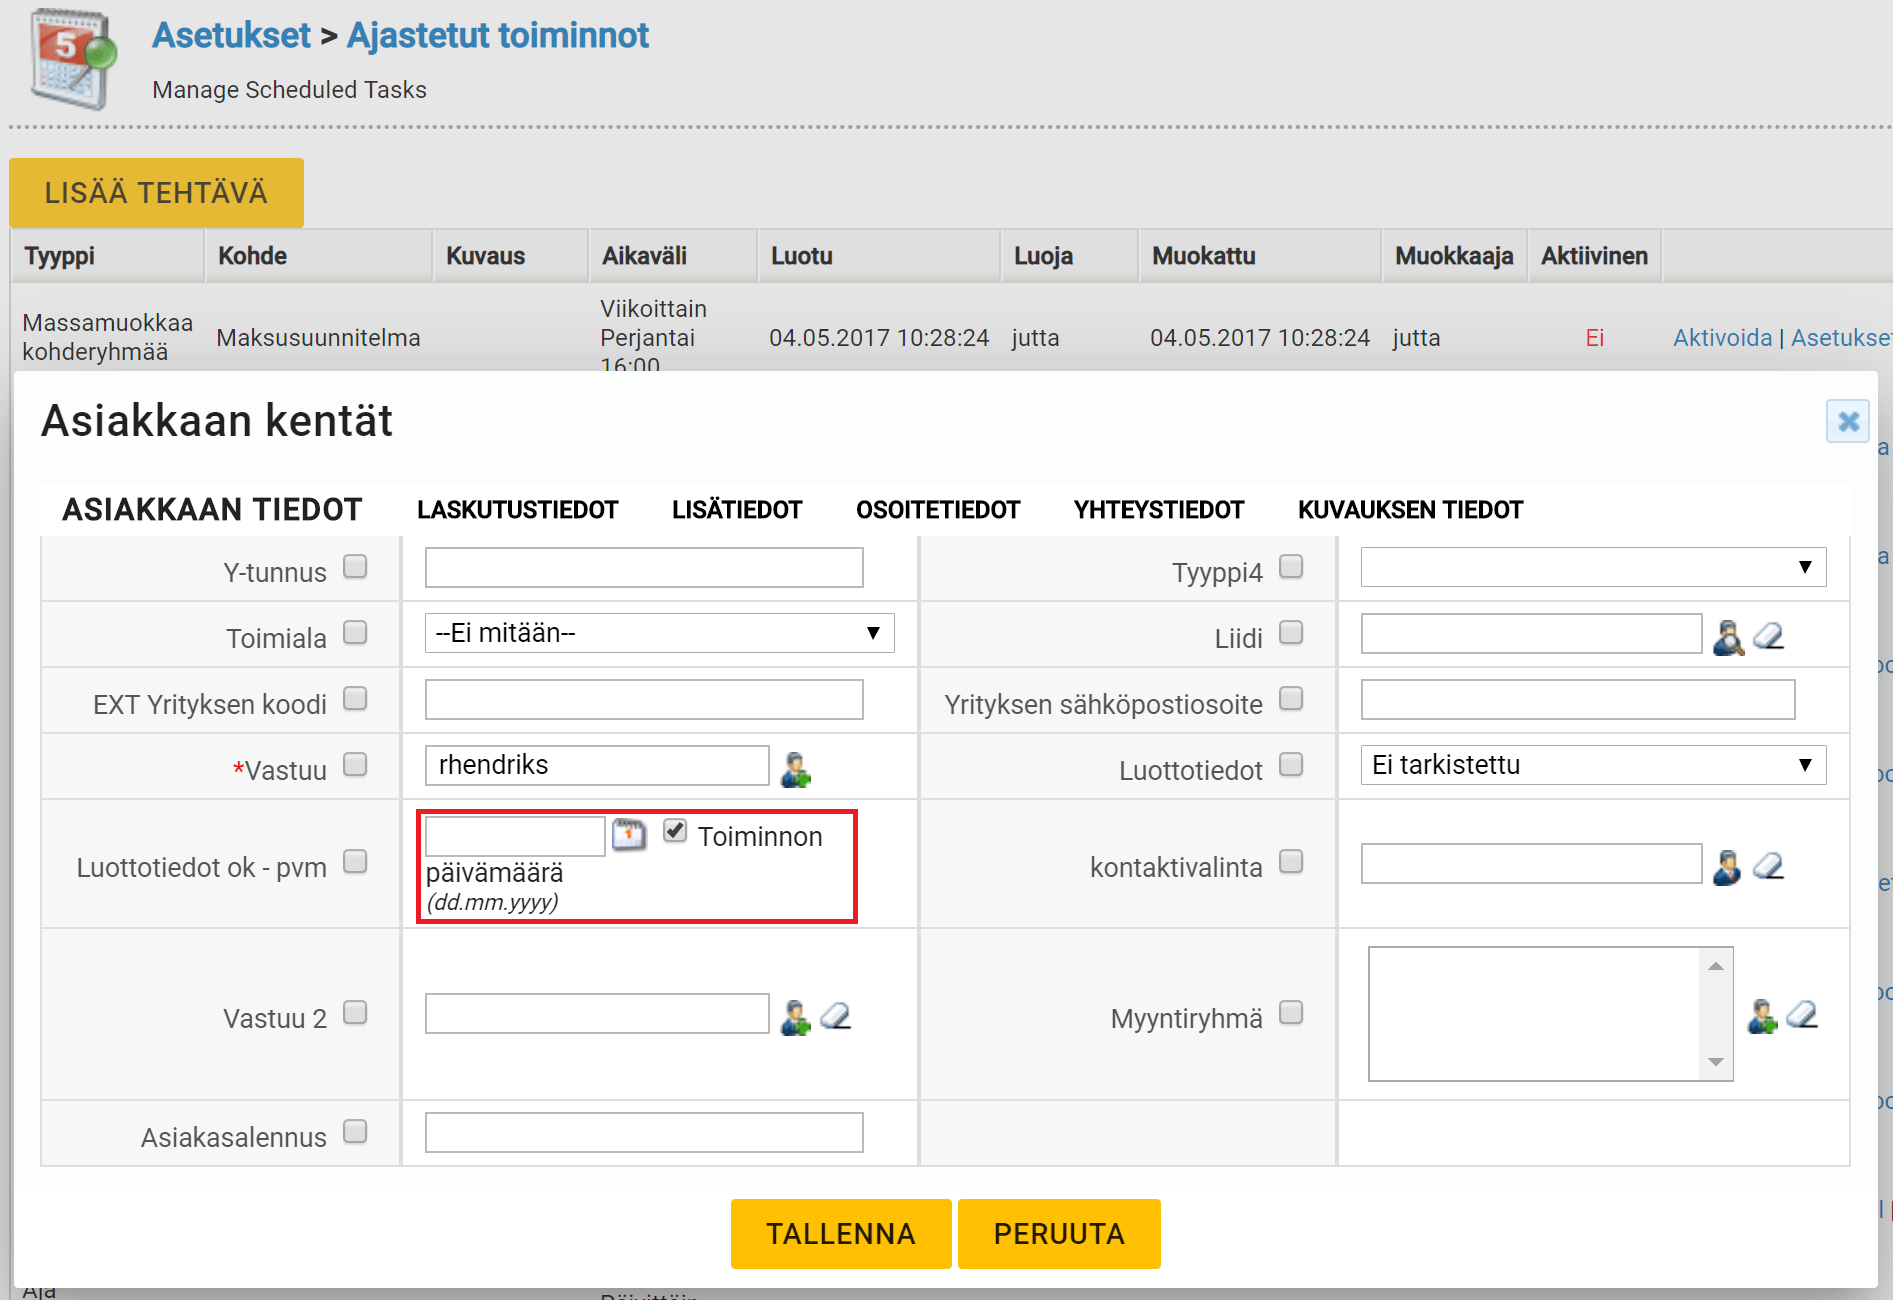The width and height of the screenshot is (1893, 1300).
Task: Expand the Luottotiedot dropdown
Action: 1592,765
